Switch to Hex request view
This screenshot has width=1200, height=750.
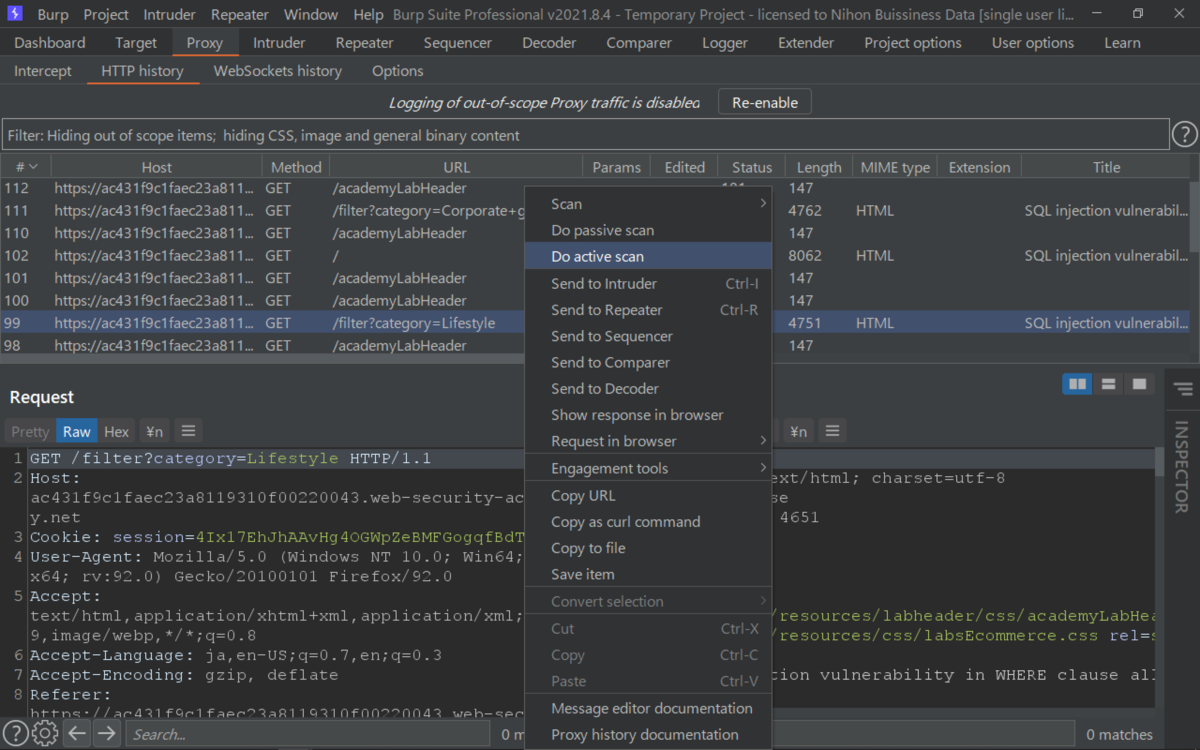click(117, 431)
